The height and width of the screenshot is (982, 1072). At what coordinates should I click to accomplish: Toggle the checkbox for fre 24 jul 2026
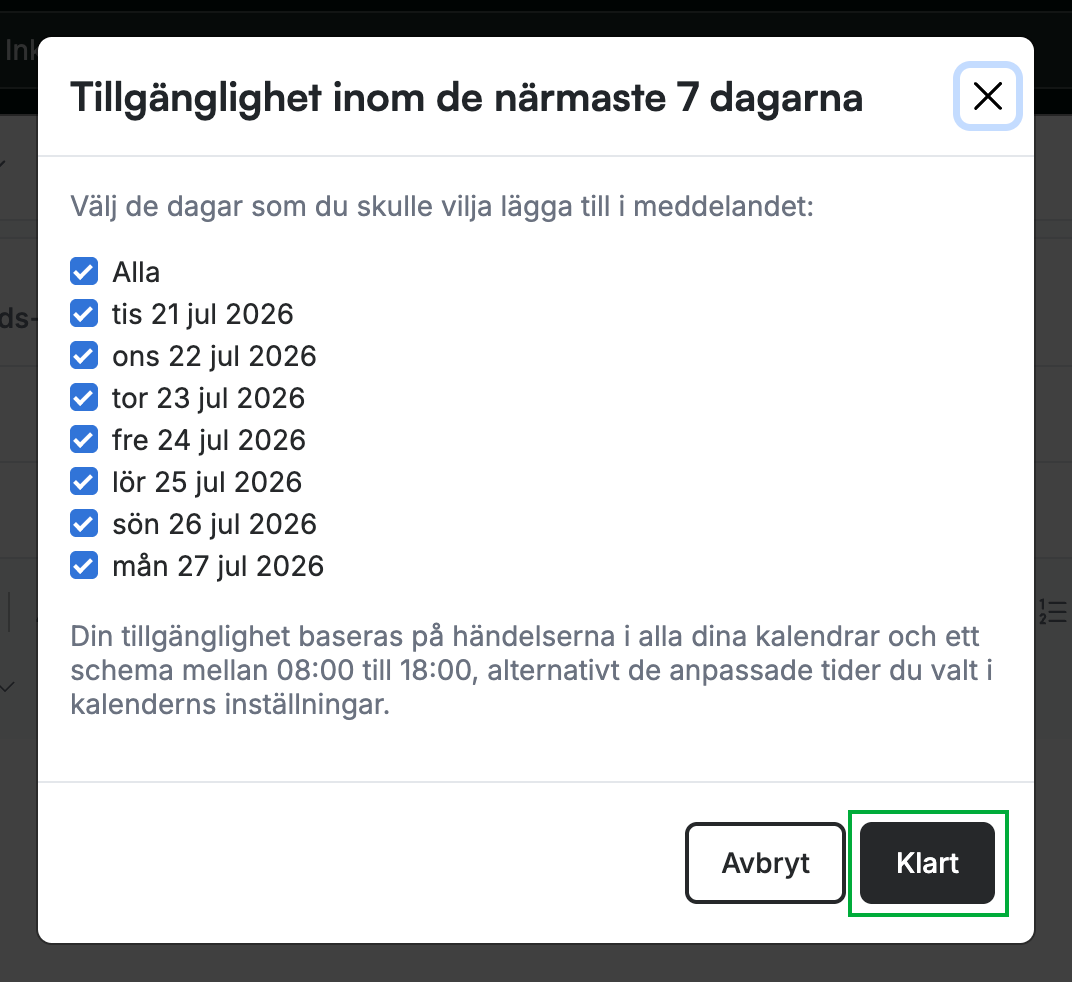84,440
